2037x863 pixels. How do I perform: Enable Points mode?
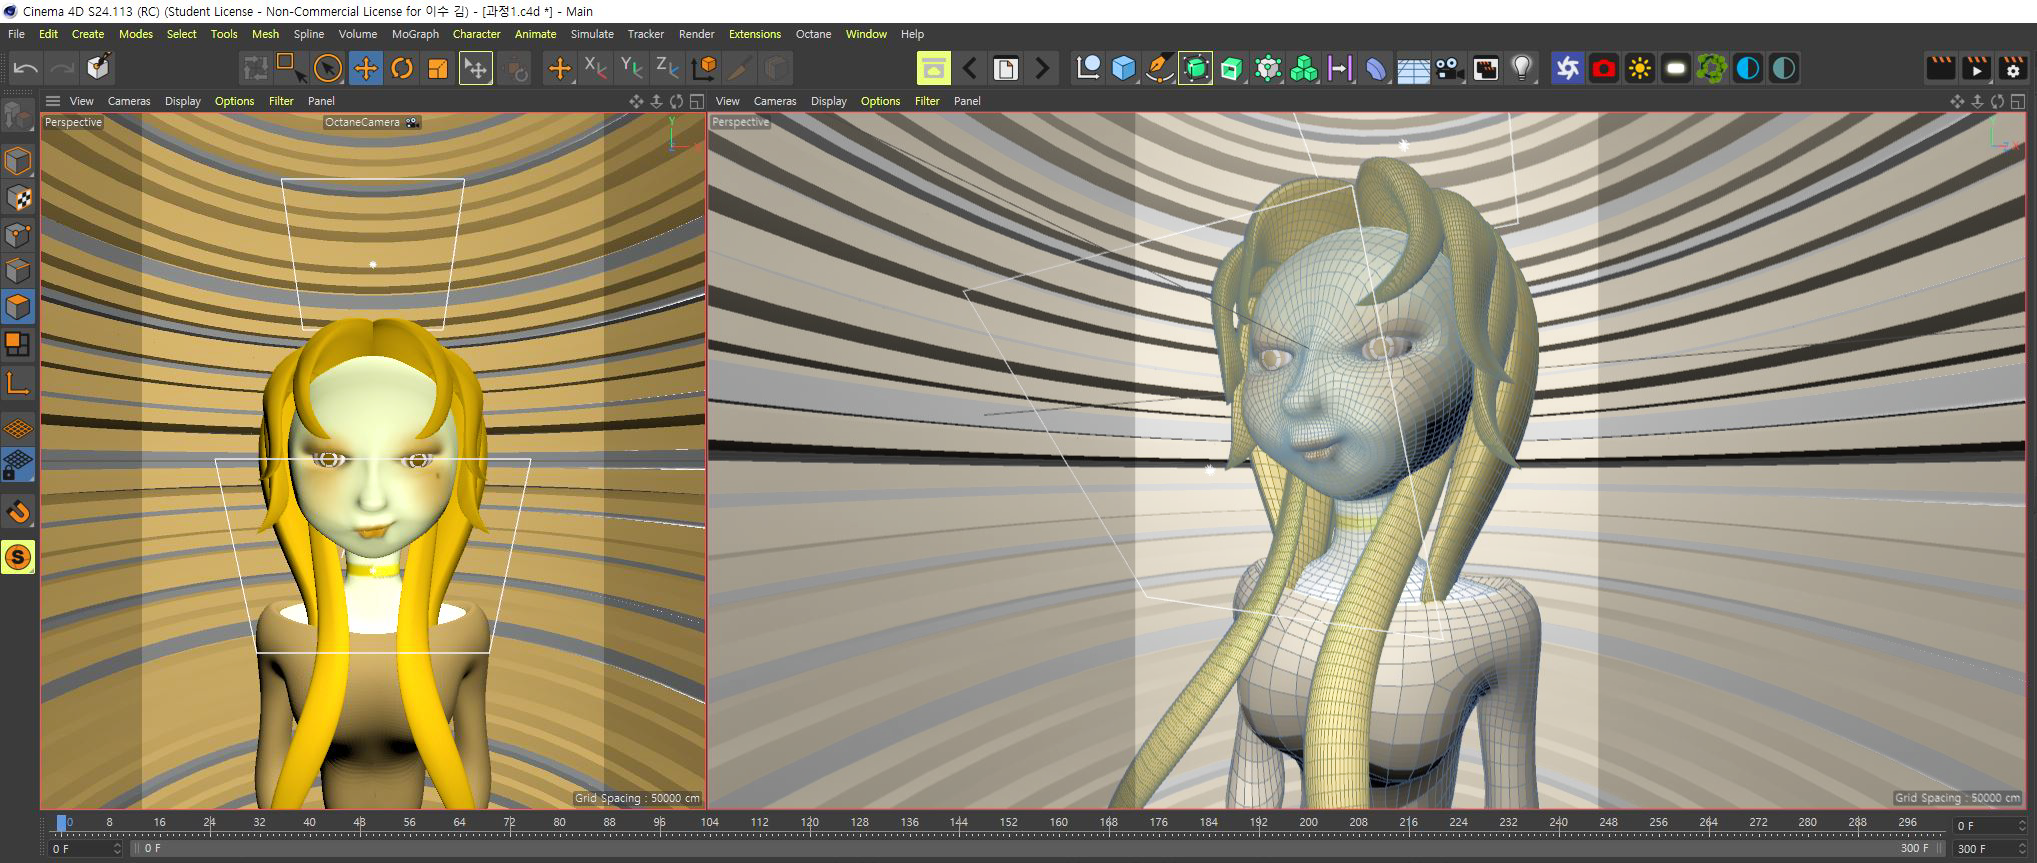coord(18,235)
